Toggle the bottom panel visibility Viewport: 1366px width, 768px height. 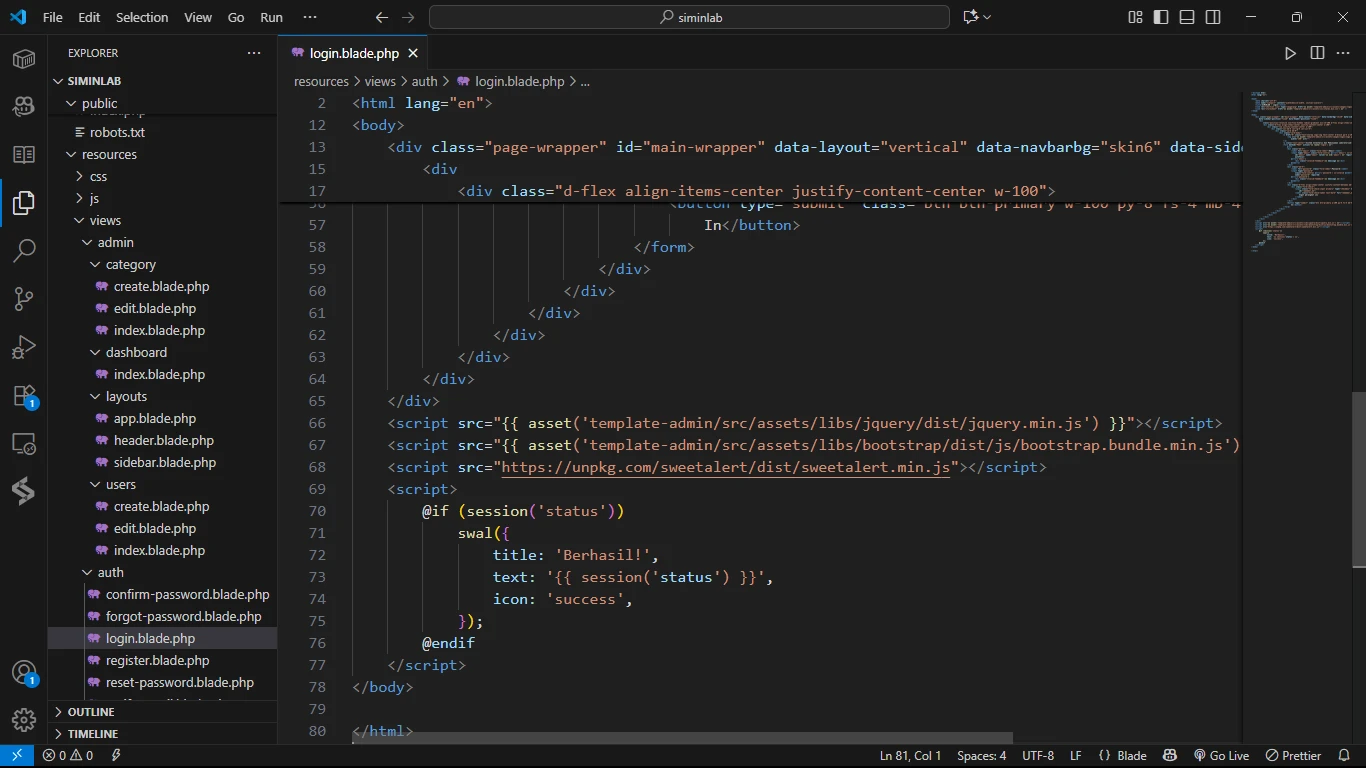click(x=1187, y=17)
